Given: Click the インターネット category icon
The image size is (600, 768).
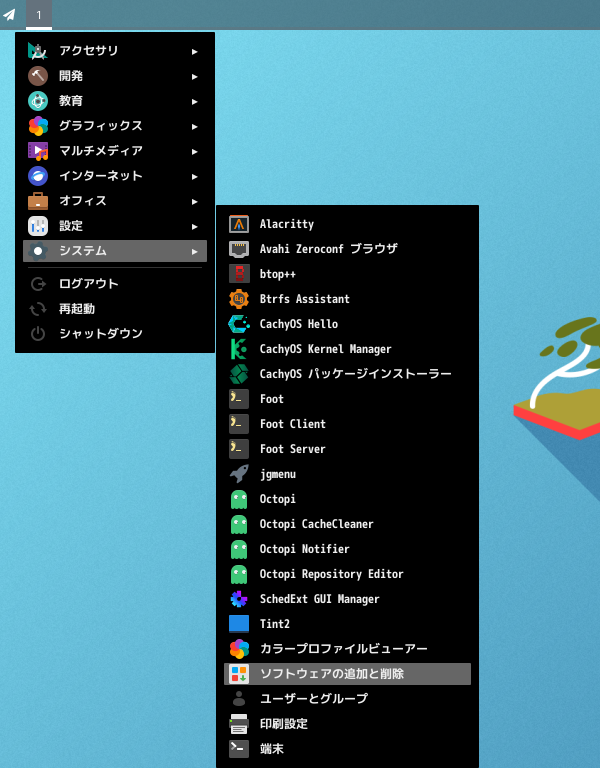Looking at the screenshot, I should point(38,176).
